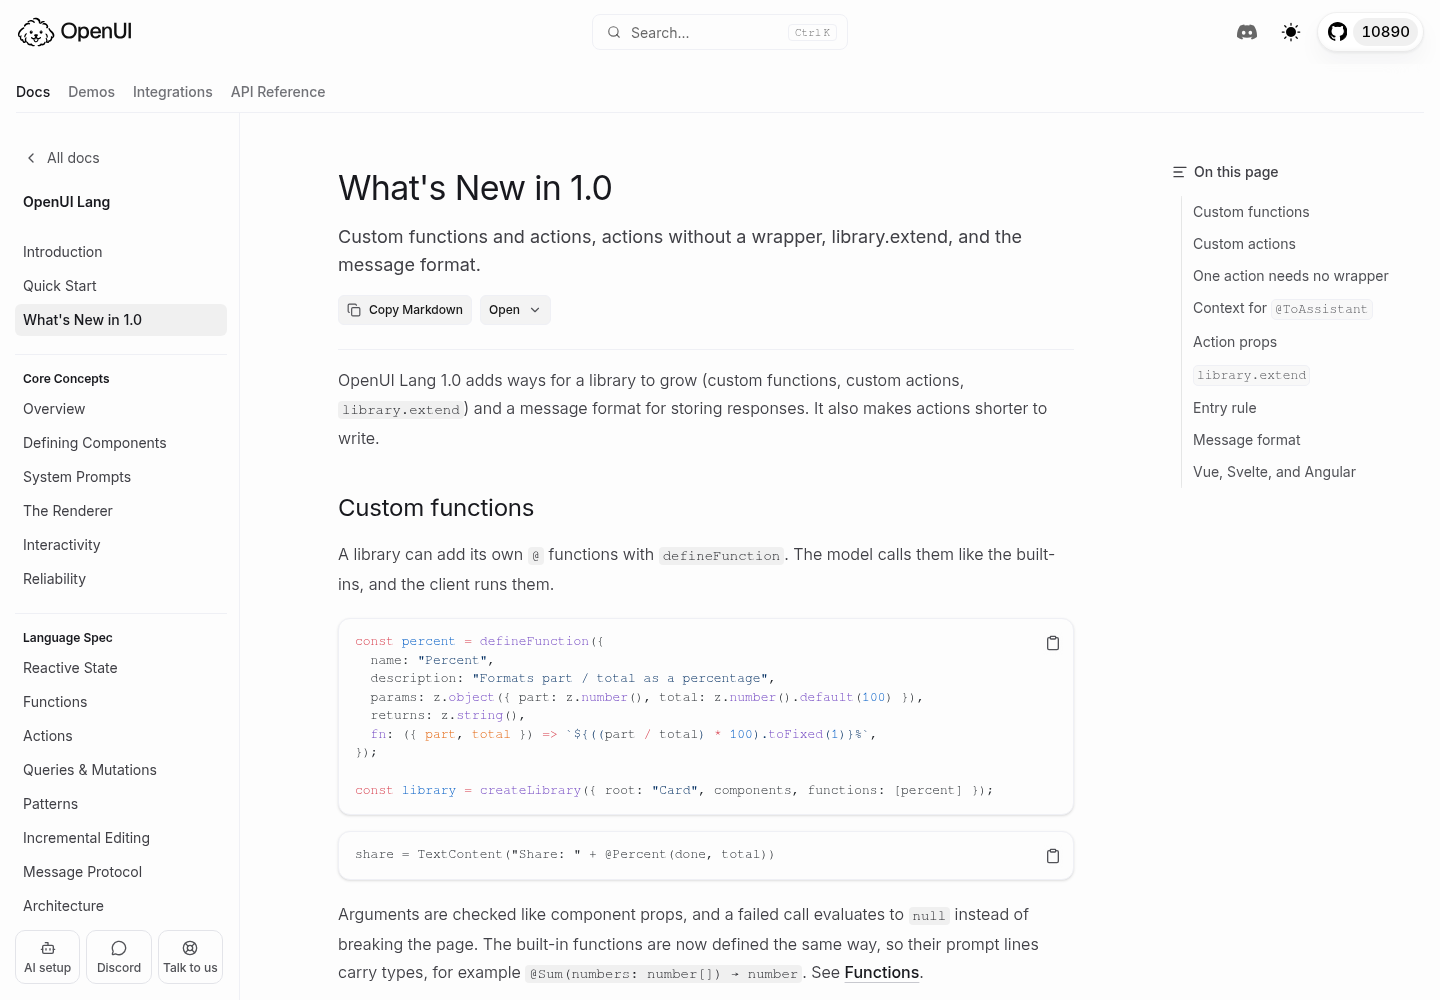
Task: Open the Quick Start sidebar page
Action: coord(121,286)
